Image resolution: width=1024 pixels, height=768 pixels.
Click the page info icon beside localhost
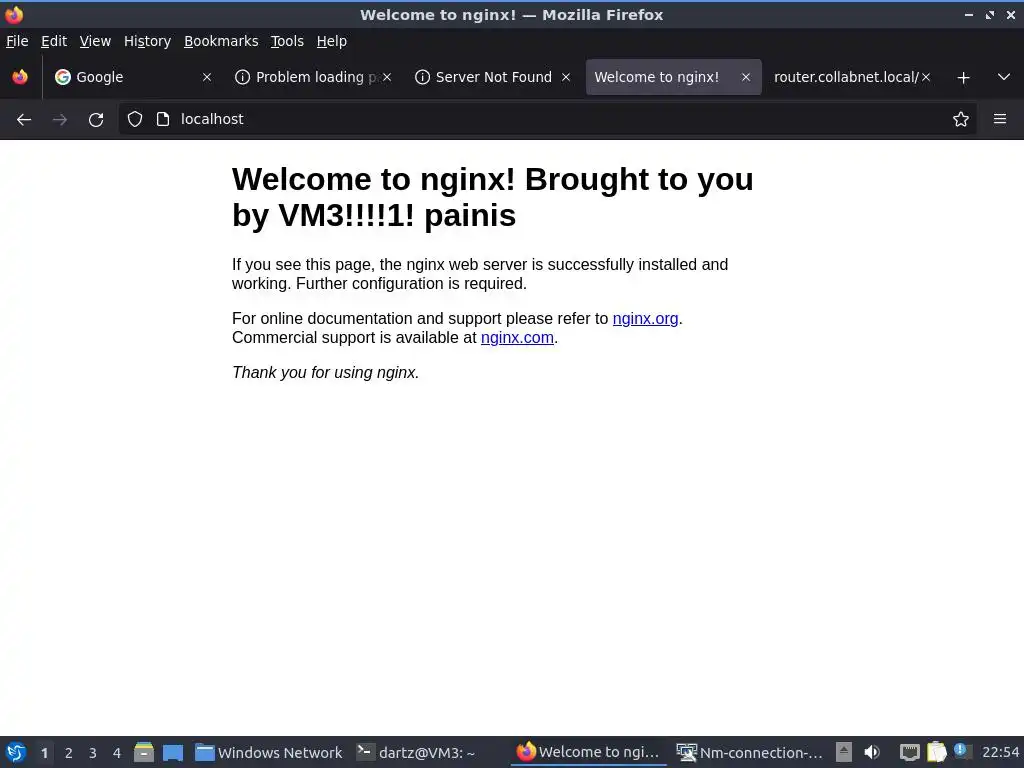pos(163,119)
